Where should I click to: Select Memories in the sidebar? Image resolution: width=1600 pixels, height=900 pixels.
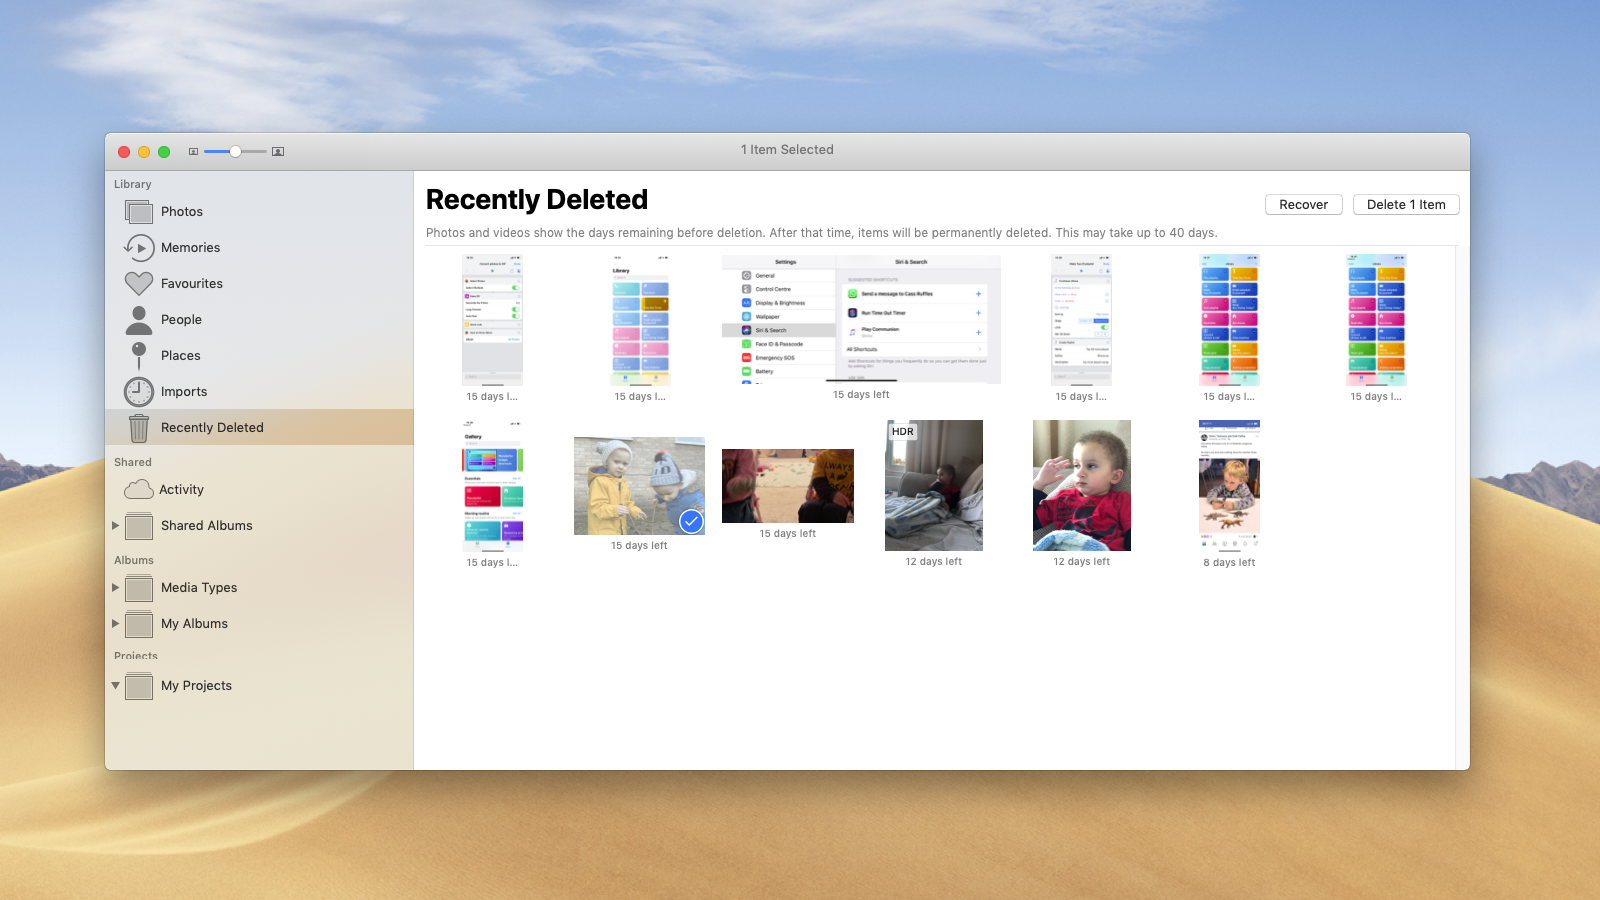pos(190,247)
